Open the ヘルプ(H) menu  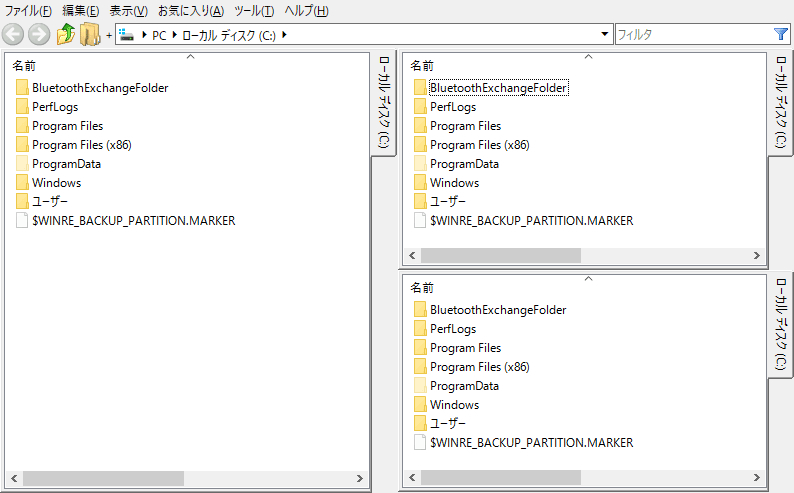(x=306, y=11)
